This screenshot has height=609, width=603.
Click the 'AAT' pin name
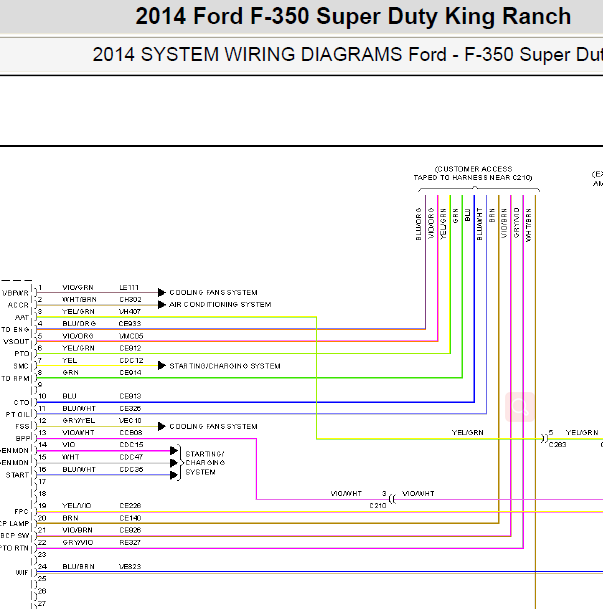pyautogui.click(x=22, y=318)
